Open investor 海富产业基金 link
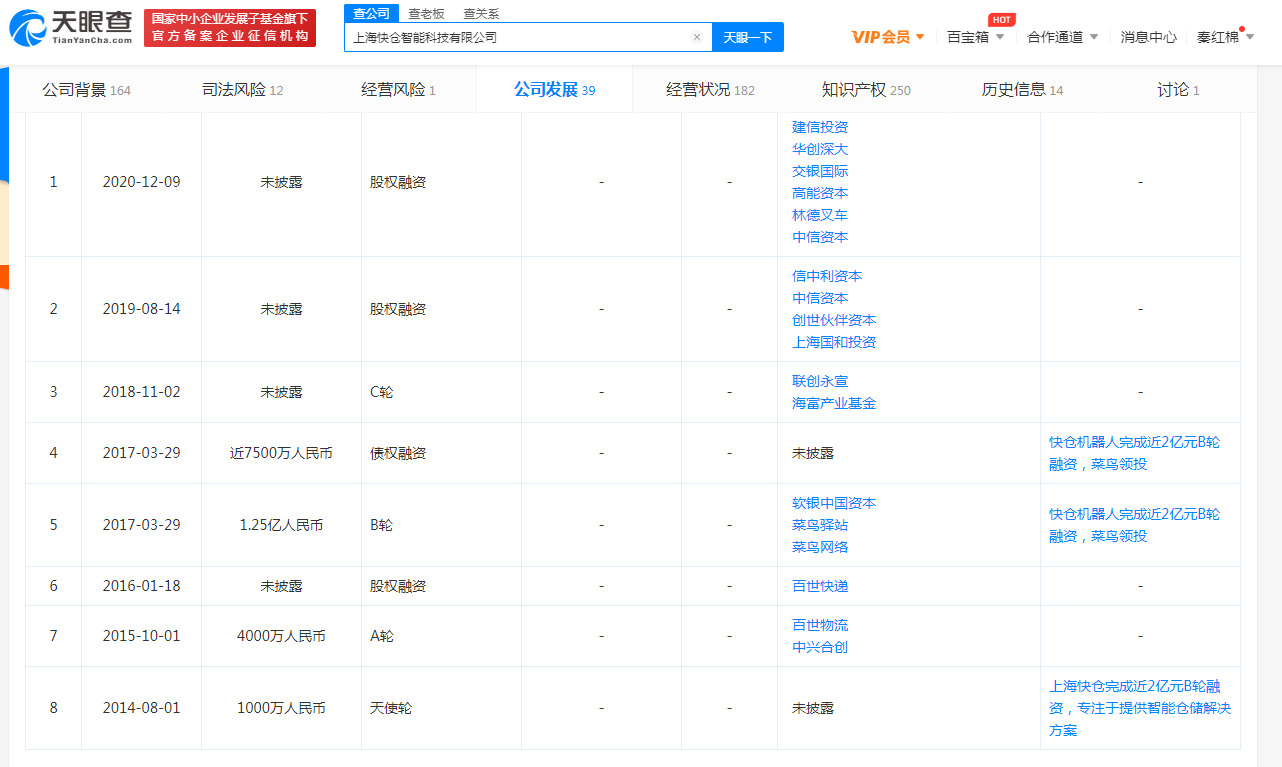Image resolution: width=1282 pixels, height=767 pixels. pyautogui.click(x=834, y=403)
